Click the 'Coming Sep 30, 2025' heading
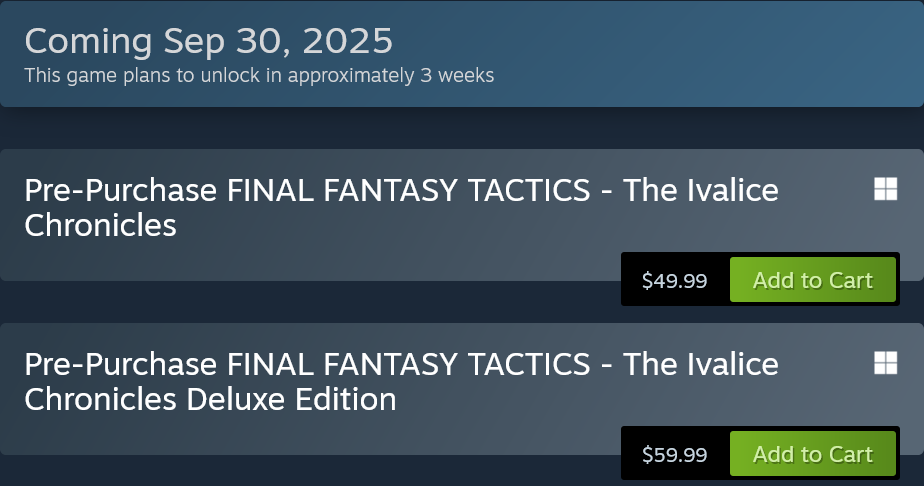The width and height of the screenshot is (924, 486). (208, 42)
